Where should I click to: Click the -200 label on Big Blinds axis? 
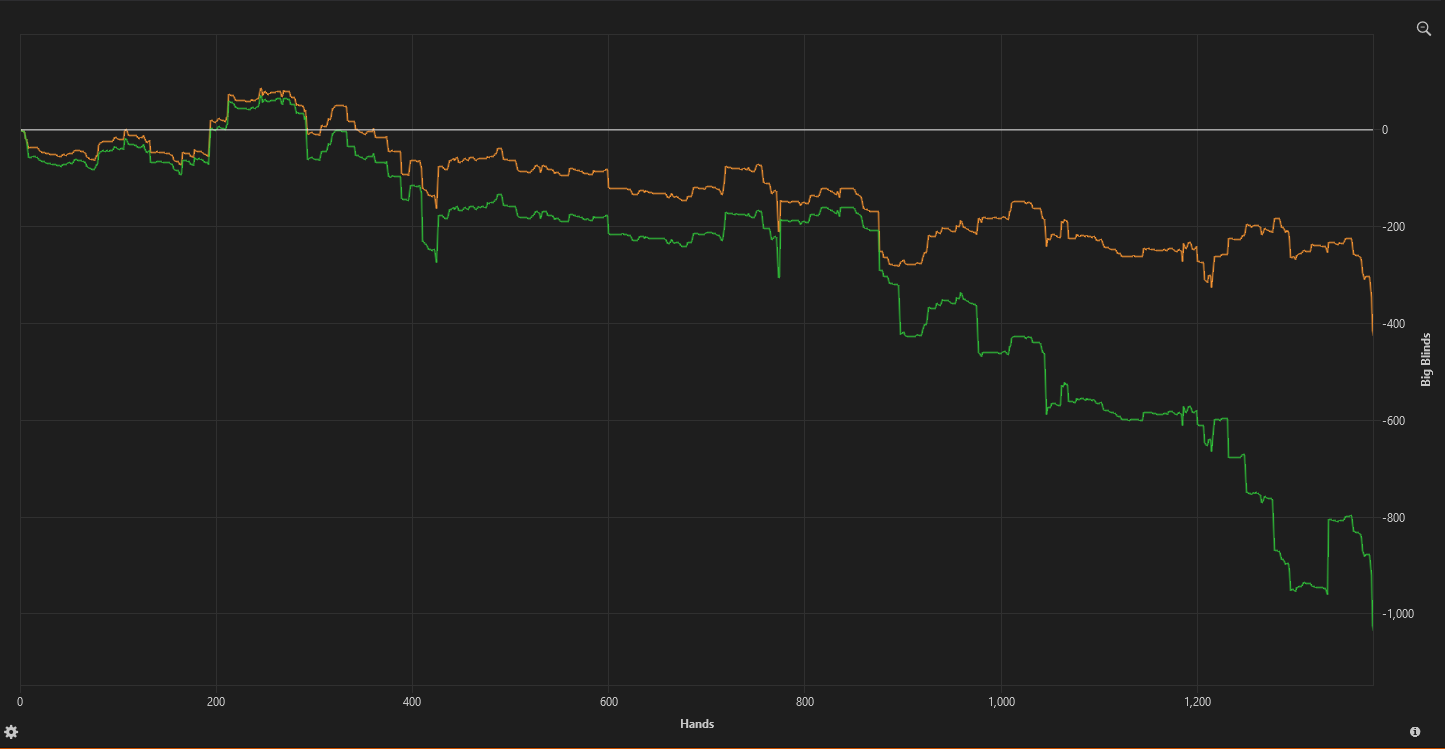[1392, 227]
